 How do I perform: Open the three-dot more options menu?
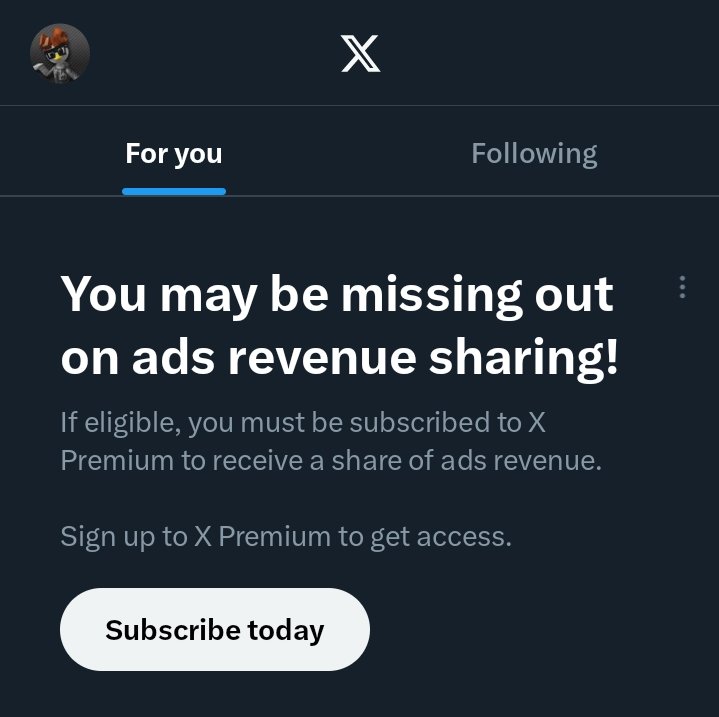[682, 288]
